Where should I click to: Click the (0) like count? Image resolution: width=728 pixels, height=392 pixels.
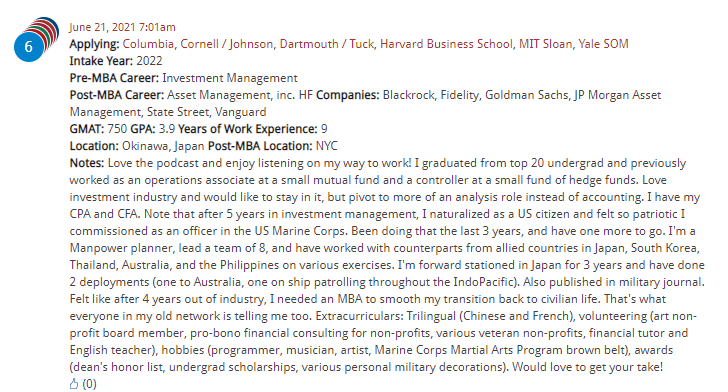coord(90,384)
